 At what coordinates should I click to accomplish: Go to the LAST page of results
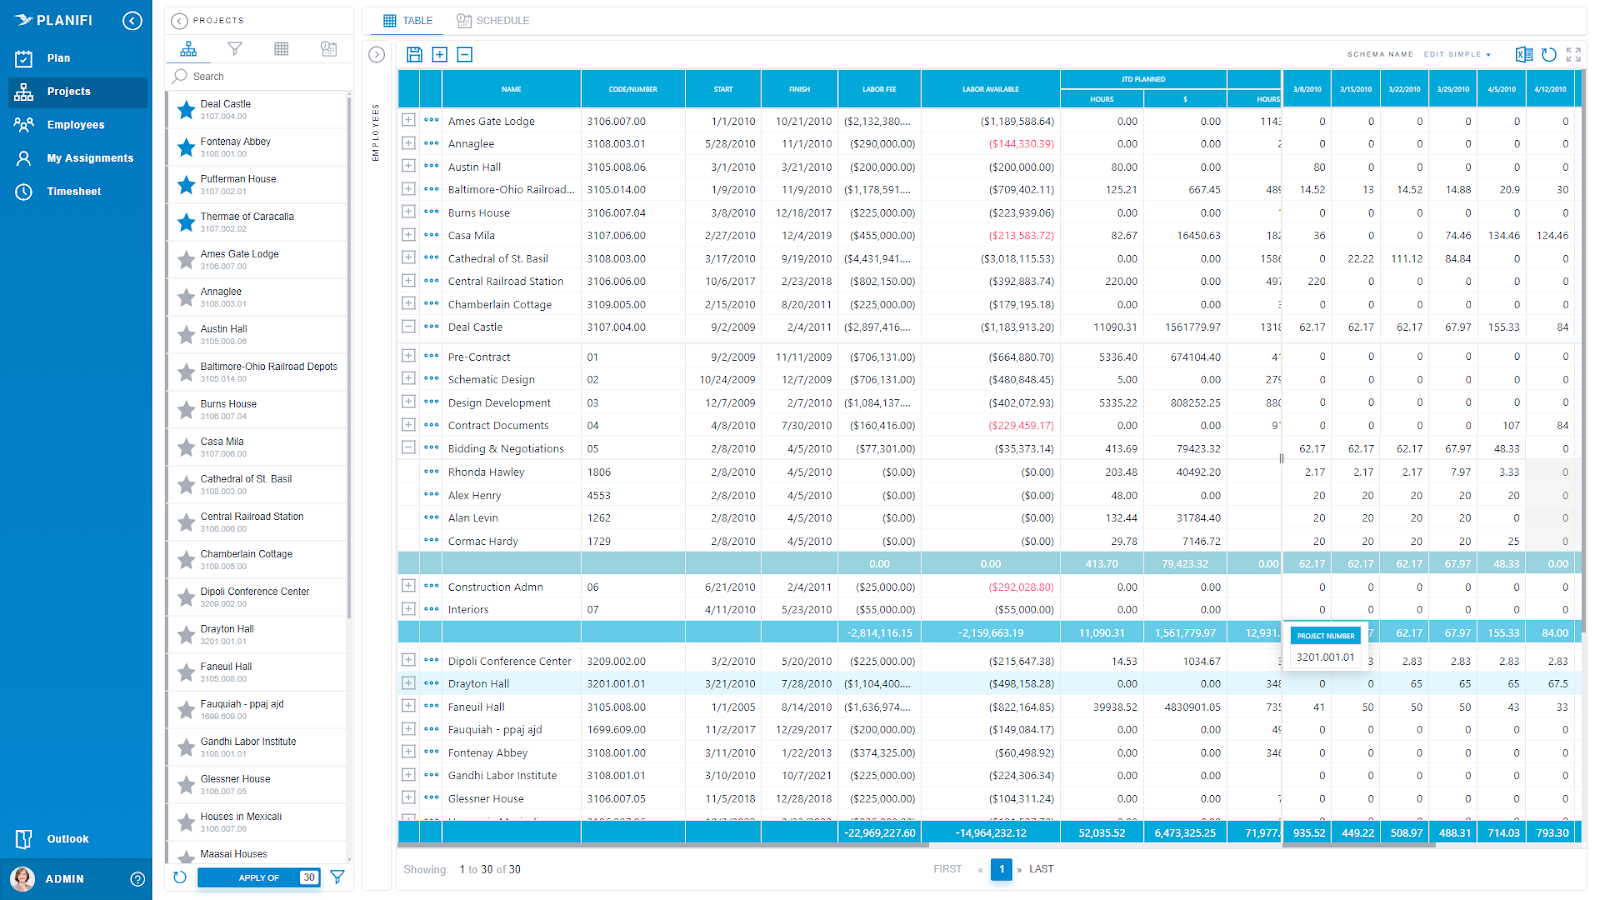pos(1040,869)
